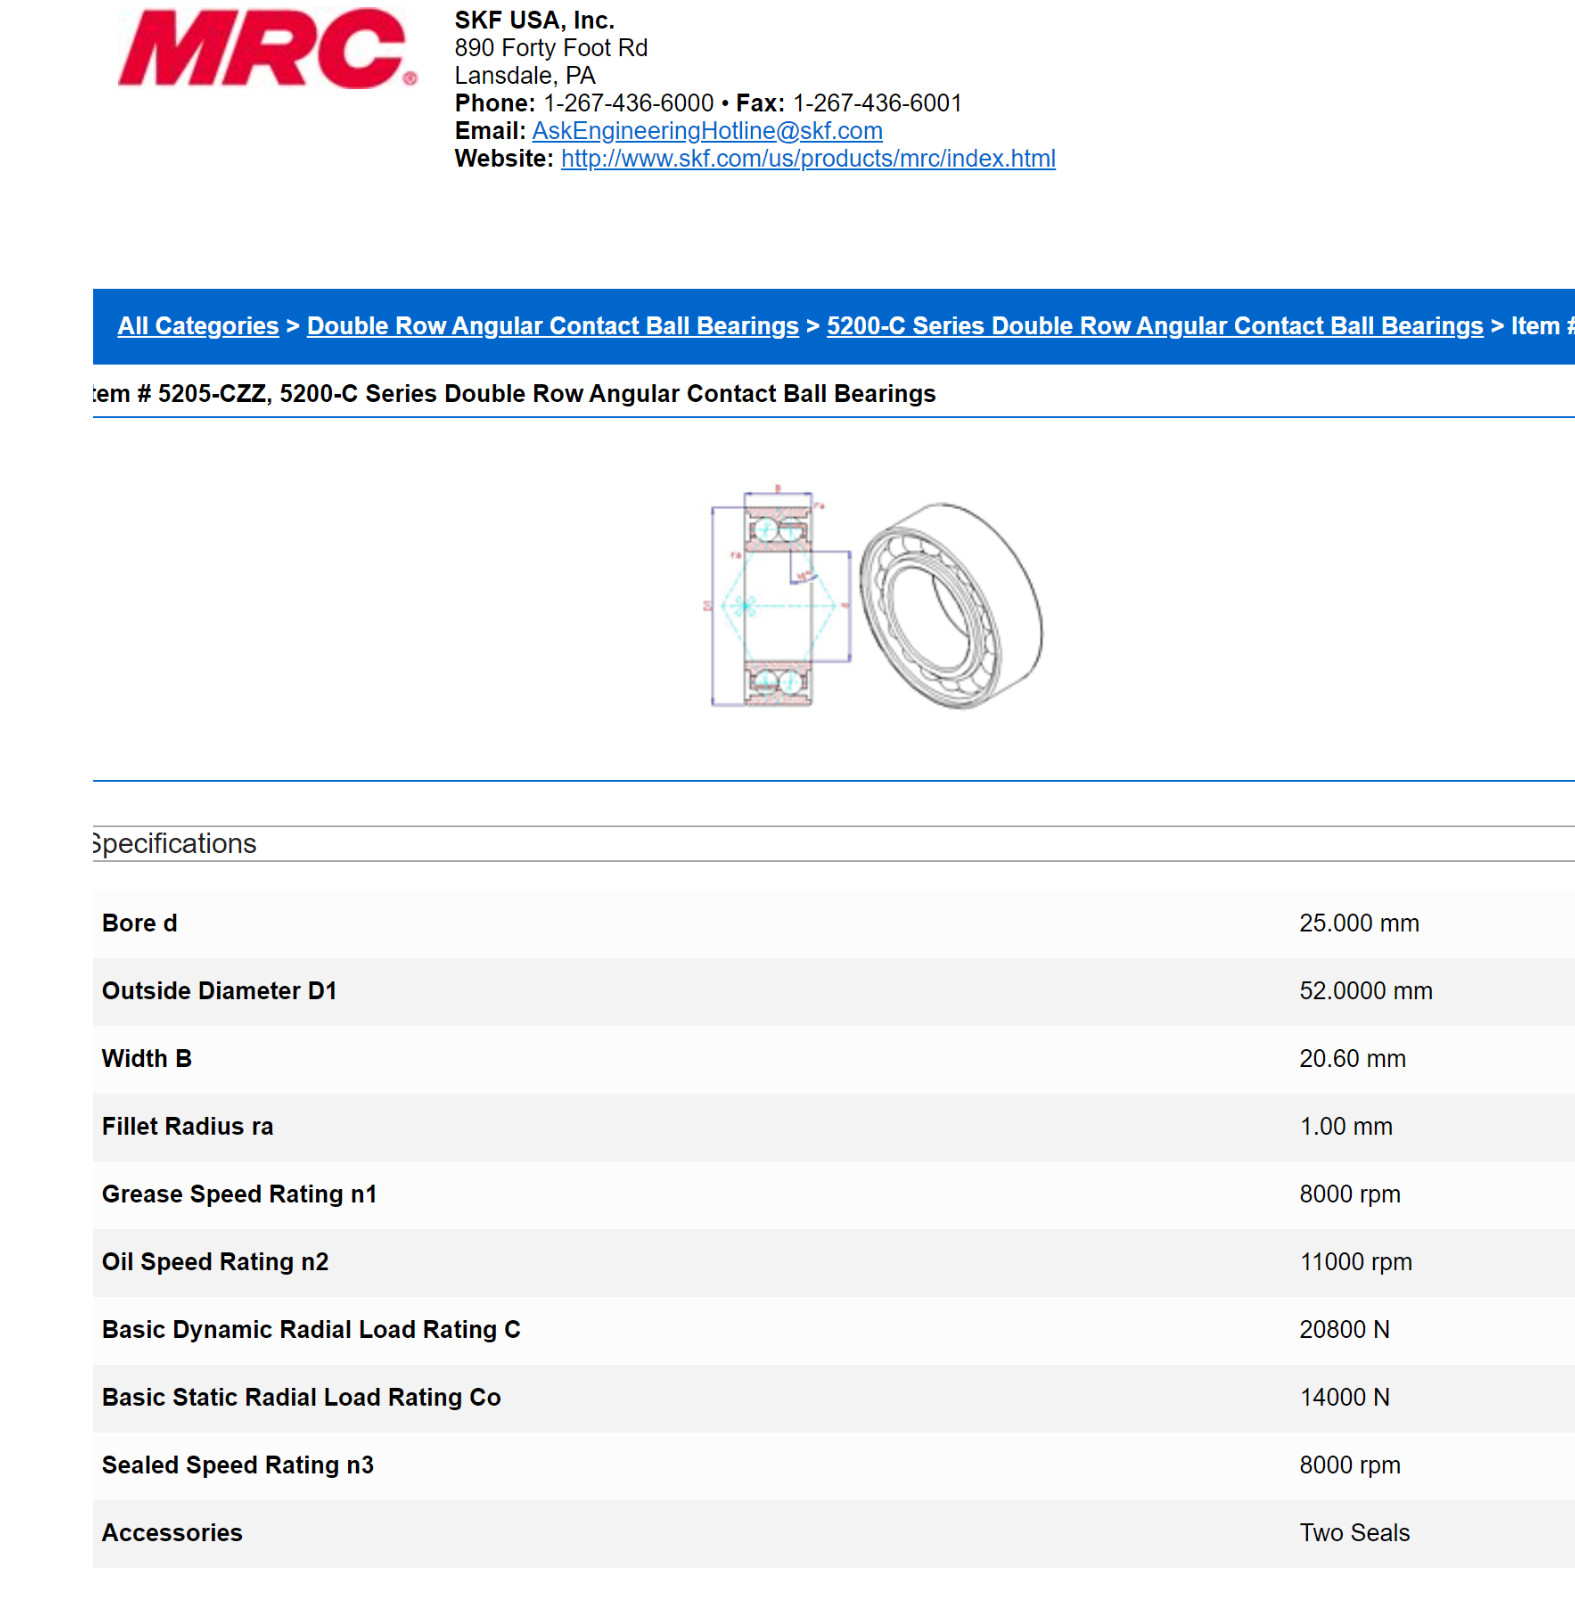The image size is (1575, 1600).
Task: Select the Item # 5205-CZZ heading text
Action: tap(514, 394)
